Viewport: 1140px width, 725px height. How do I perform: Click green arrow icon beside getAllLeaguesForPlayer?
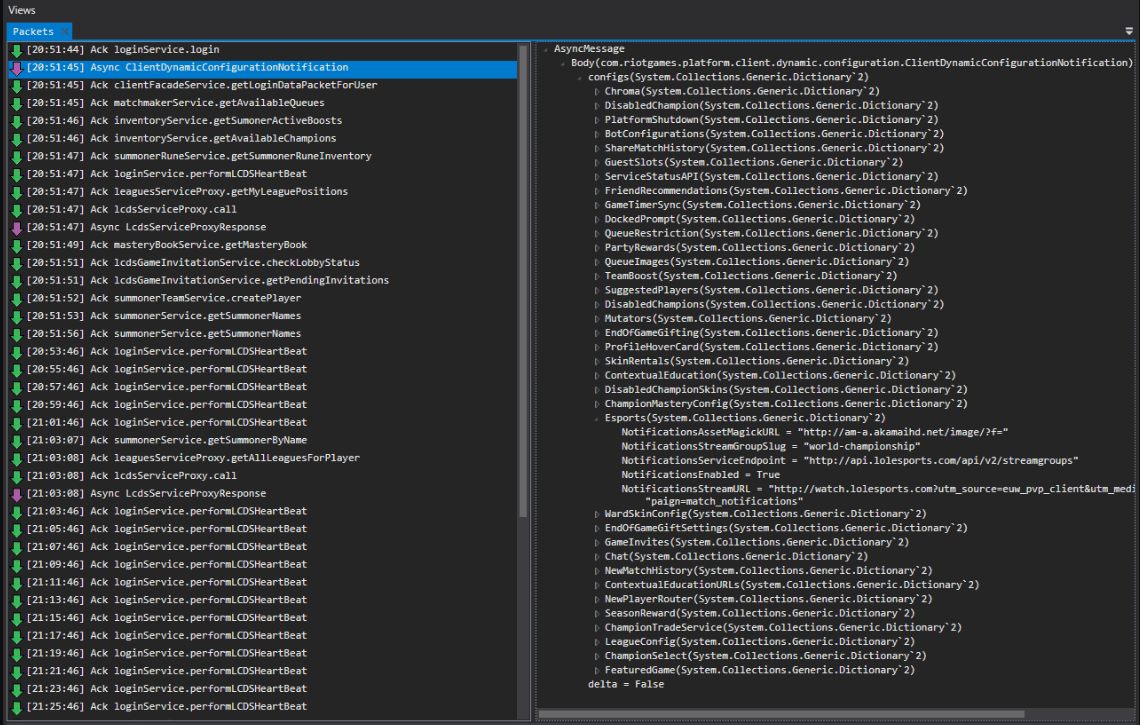tap(17, 459)
